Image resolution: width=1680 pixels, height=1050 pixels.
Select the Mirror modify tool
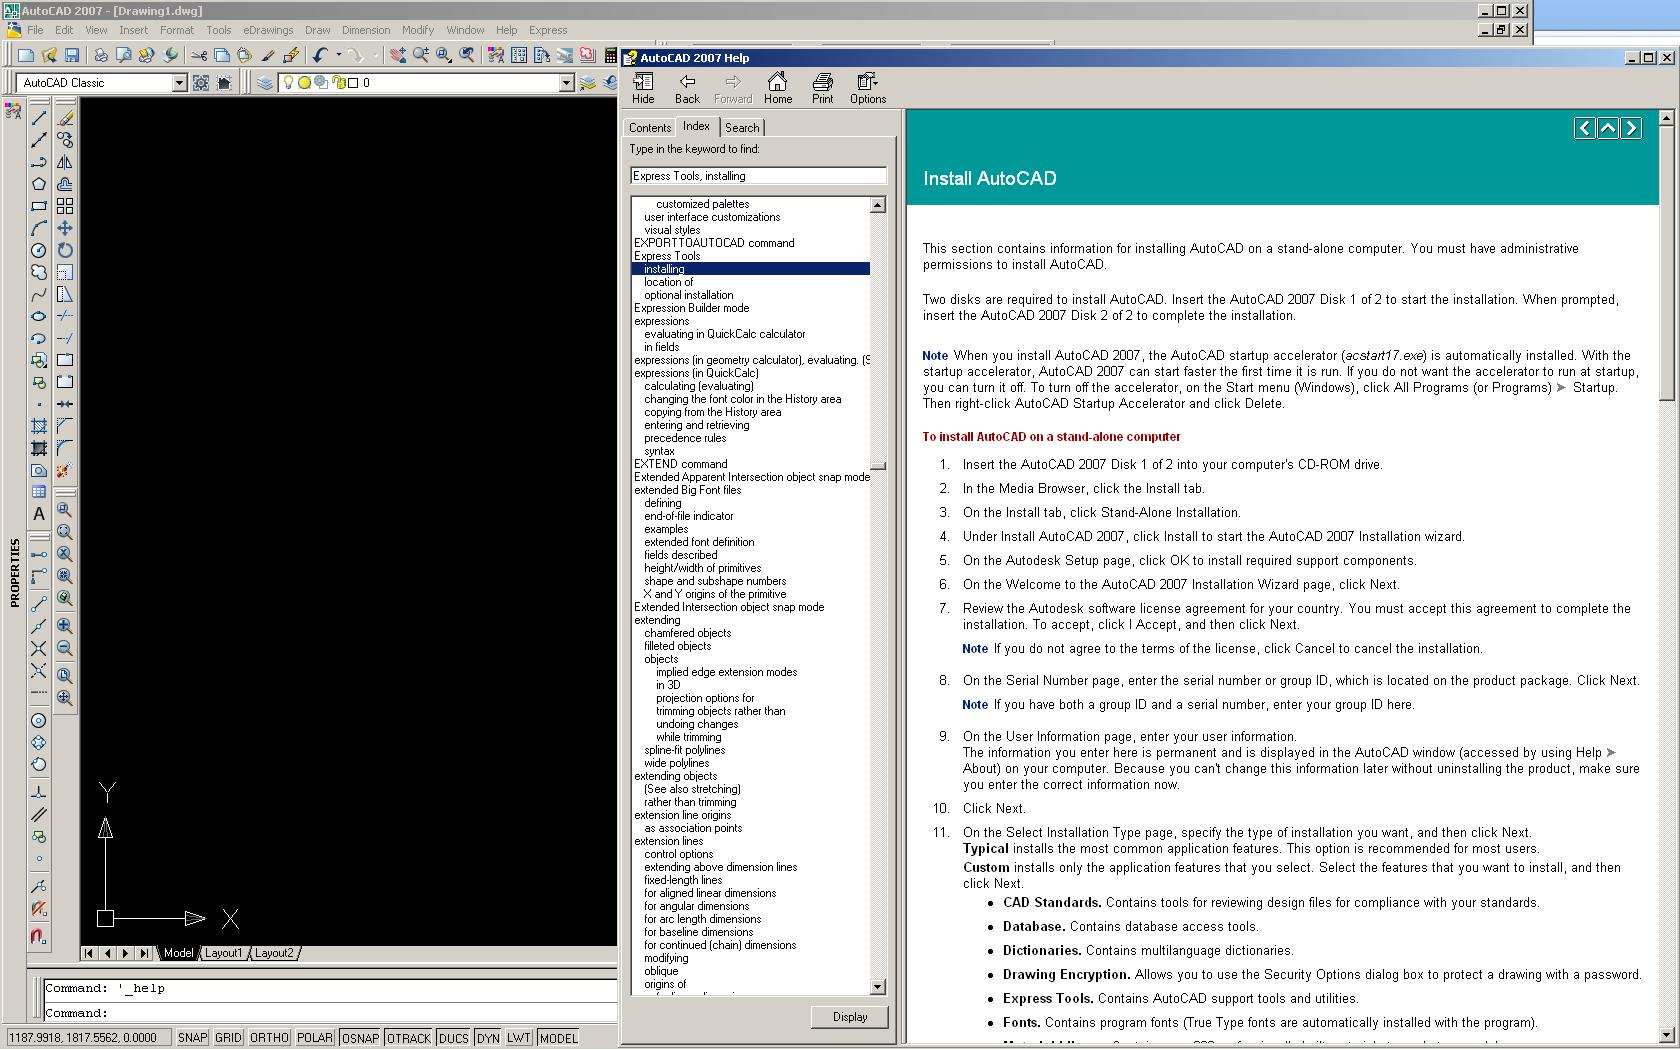65,162
